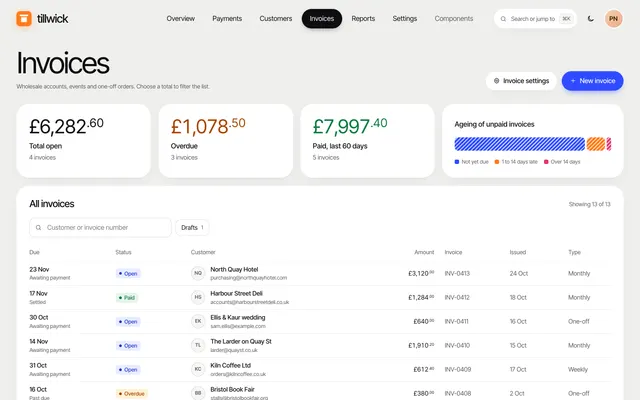
Task: Click the KC avatar for Kiln Coffee Ltd
Action: 198,369
